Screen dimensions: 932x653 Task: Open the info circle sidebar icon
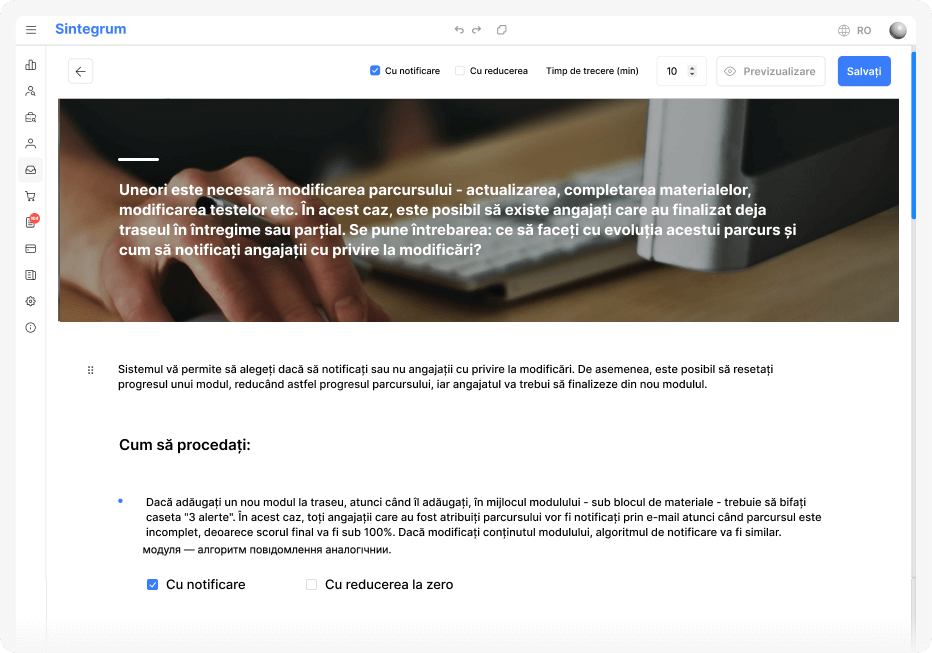[31, 327]
